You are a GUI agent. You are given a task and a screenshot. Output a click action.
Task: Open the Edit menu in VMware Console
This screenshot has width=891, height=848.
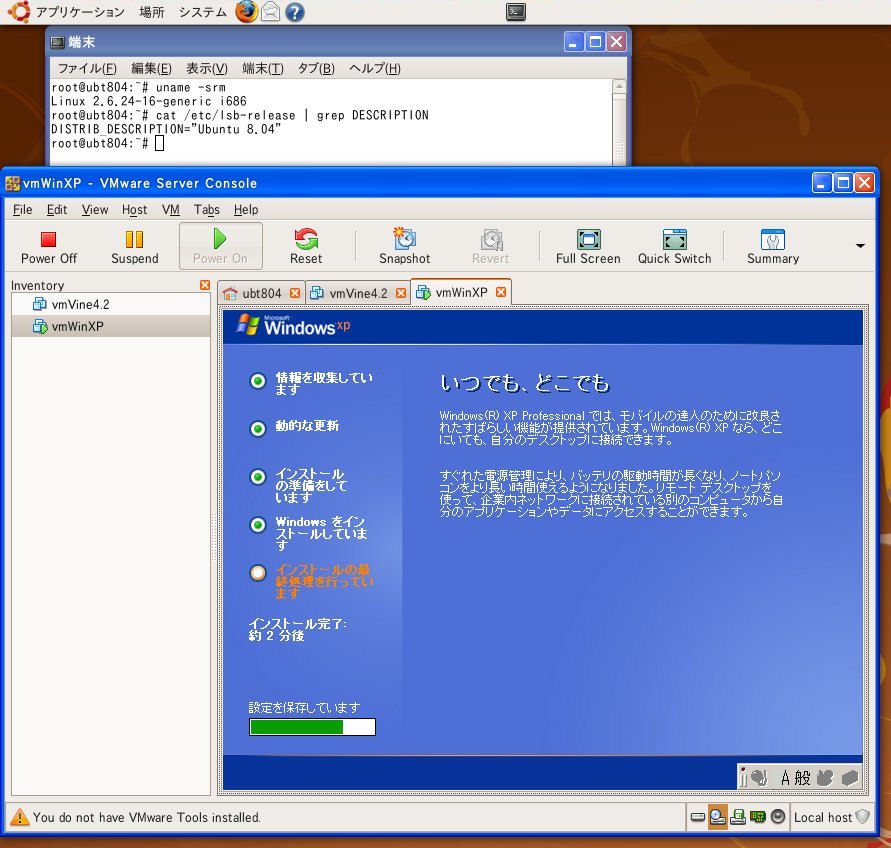click(57, 210)
